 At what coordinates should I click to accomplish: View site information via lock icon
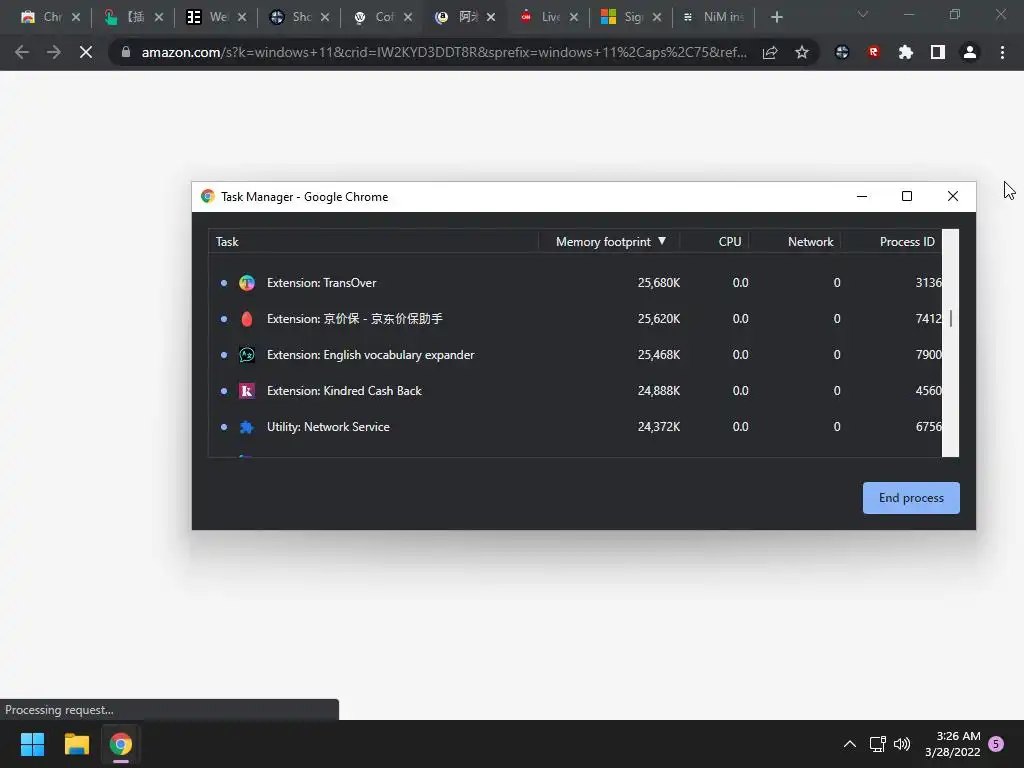pyautogui.click(x=126, y=52)
